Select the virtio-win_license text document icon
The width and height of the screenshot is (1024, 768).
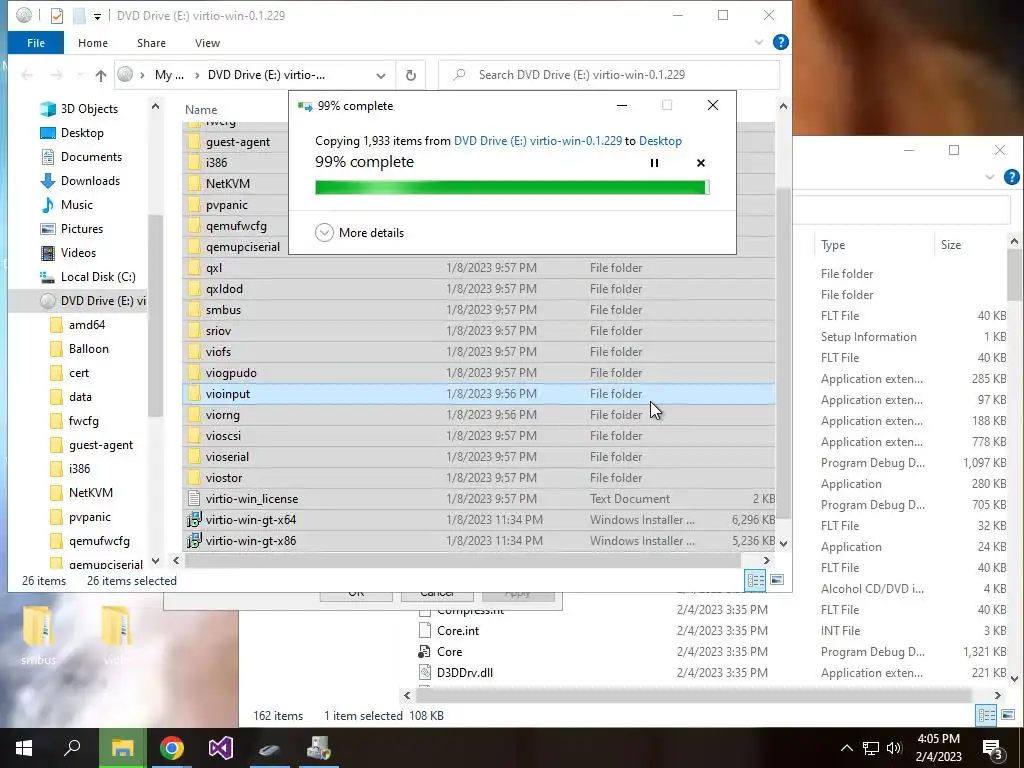[x=194, y=499]
